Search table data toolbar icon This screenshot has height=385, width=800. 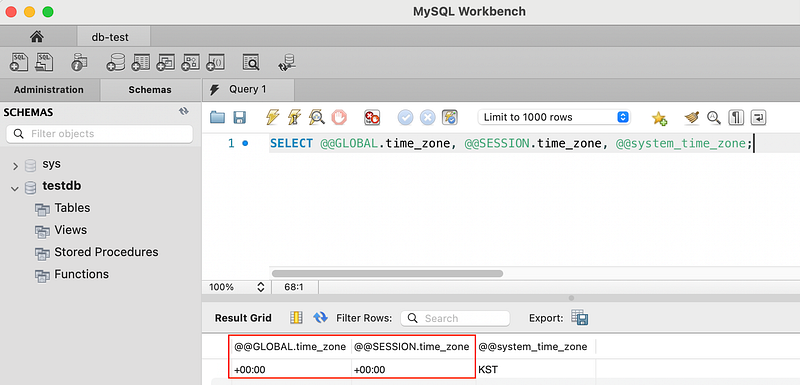coord(252,62)
